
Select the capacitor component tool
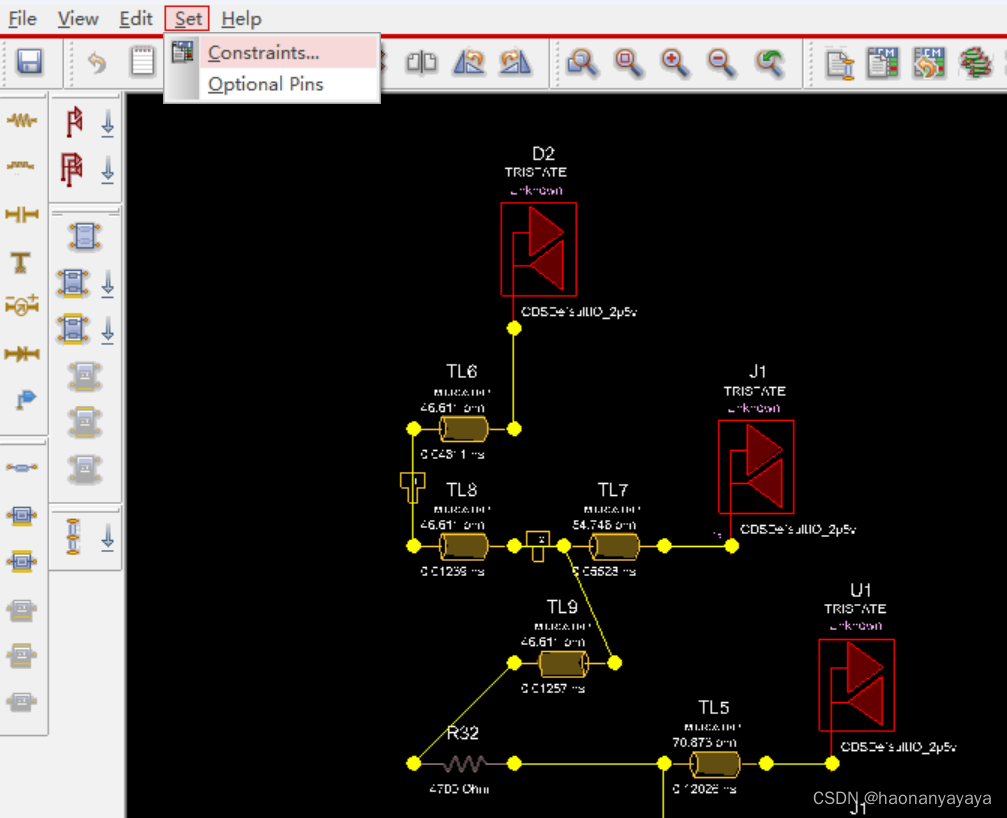22,214
